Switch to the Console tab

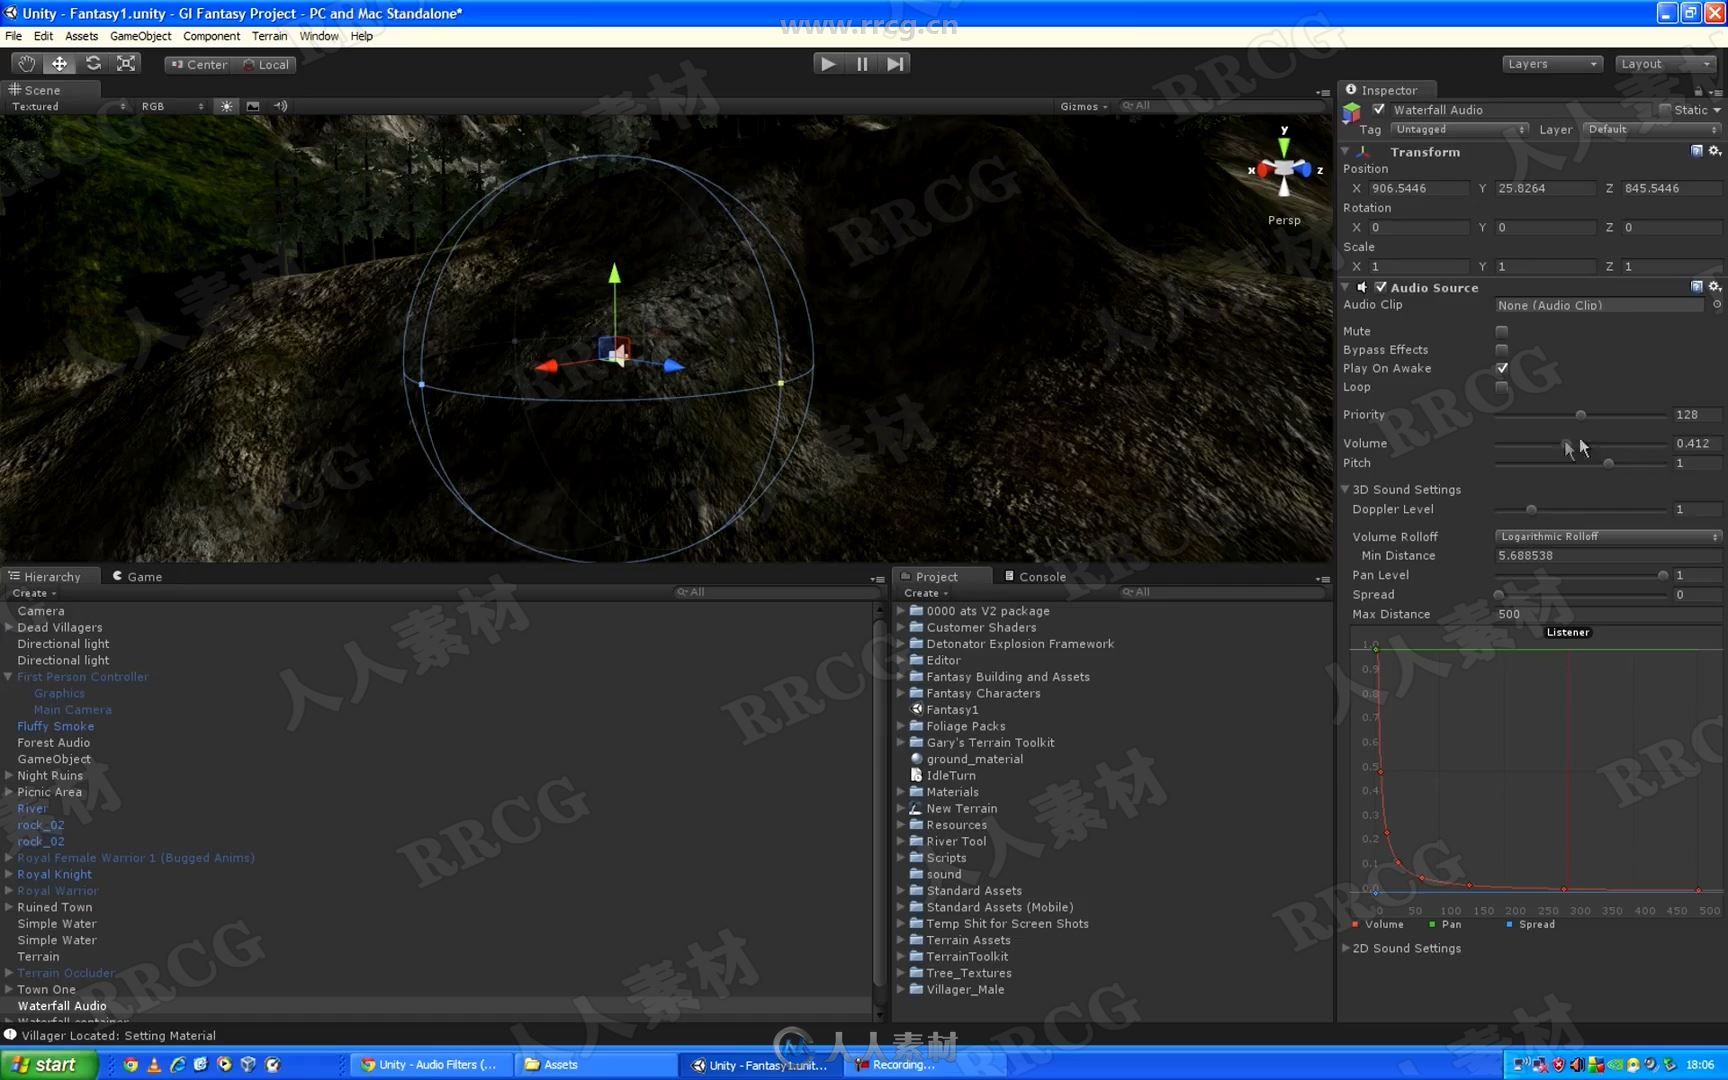[1035, 577]
